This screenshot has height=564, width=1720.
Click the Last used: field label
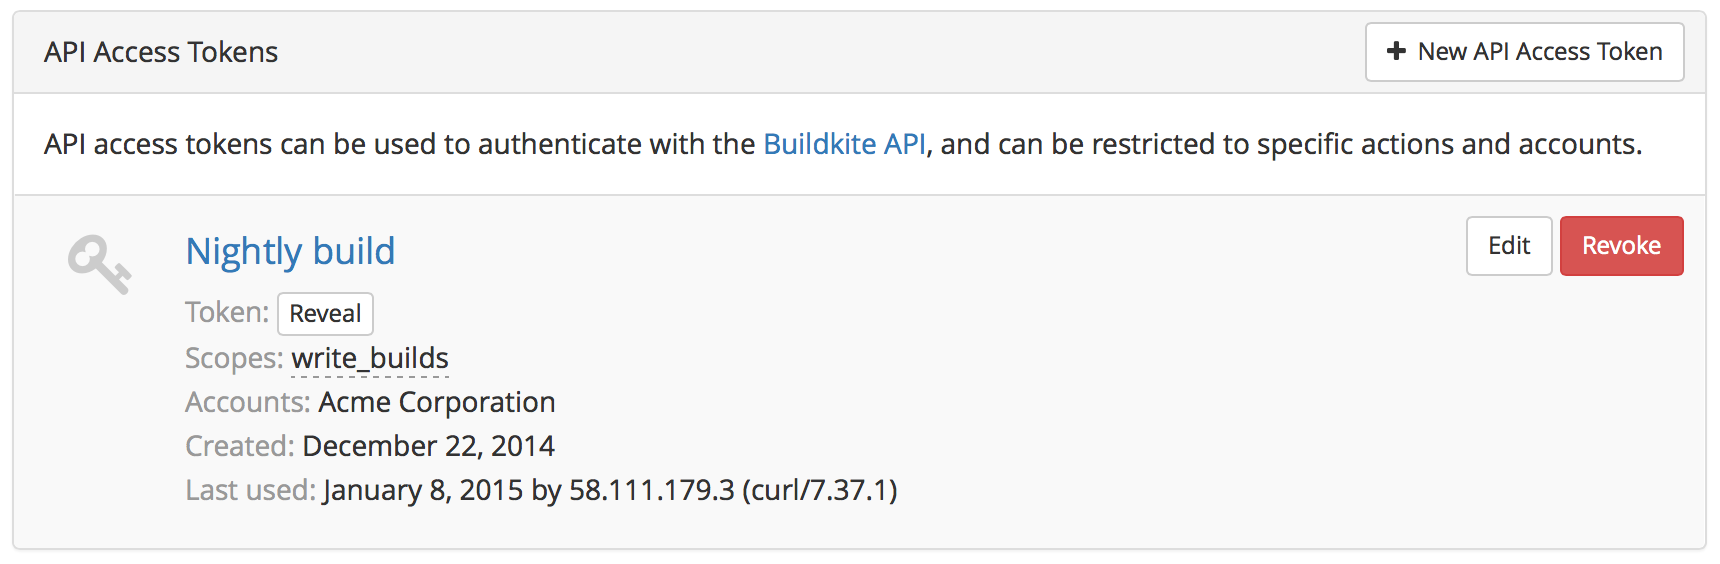click(250, 490)
